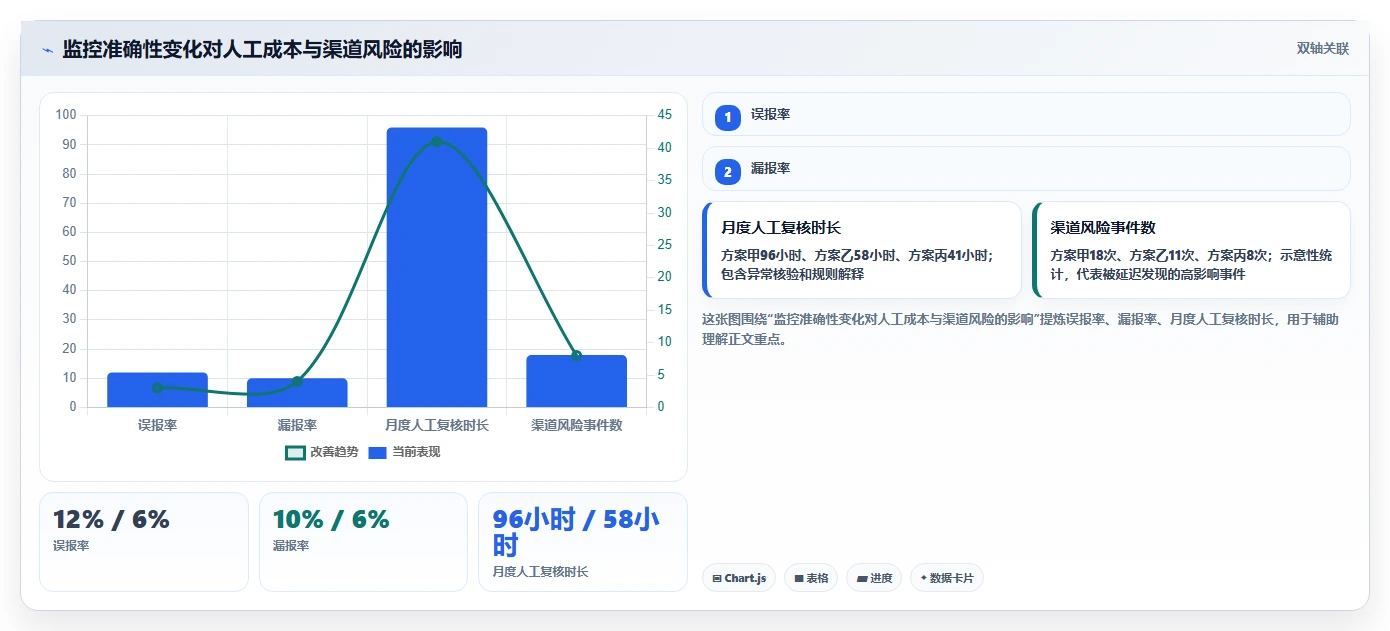1390x631 pixels.
Task: Click the trend line point above 漏报率
Action: (297, 381)
